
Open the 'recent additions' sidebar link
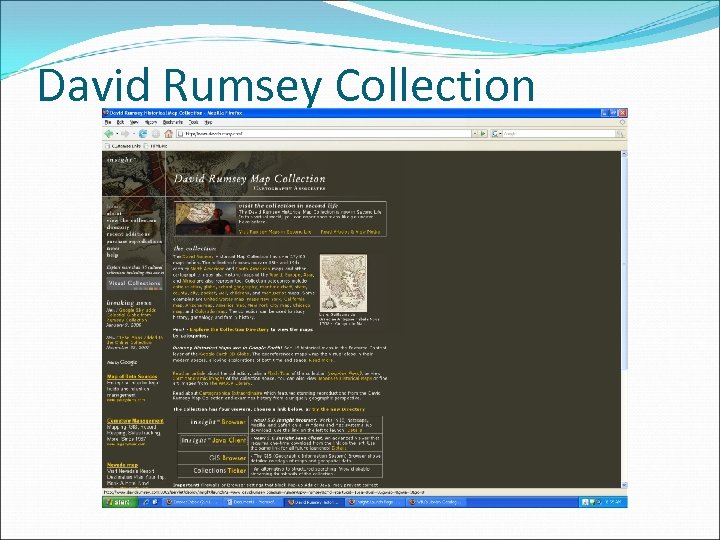click(128, 234)
